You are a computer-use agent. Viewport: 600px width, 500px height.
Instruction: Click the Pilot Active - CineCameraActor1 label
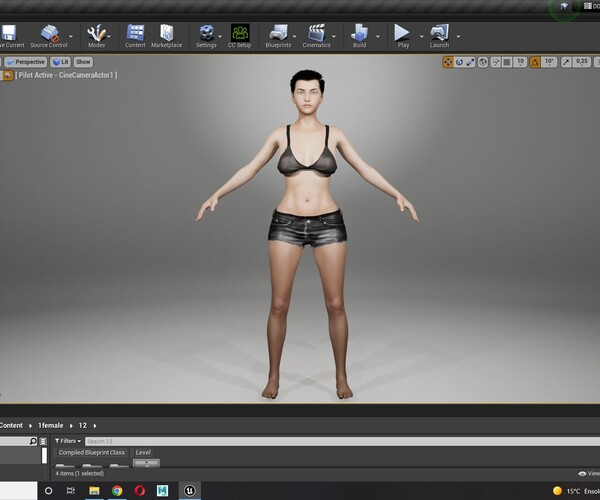pyautogui.click(x=66, y=75)
